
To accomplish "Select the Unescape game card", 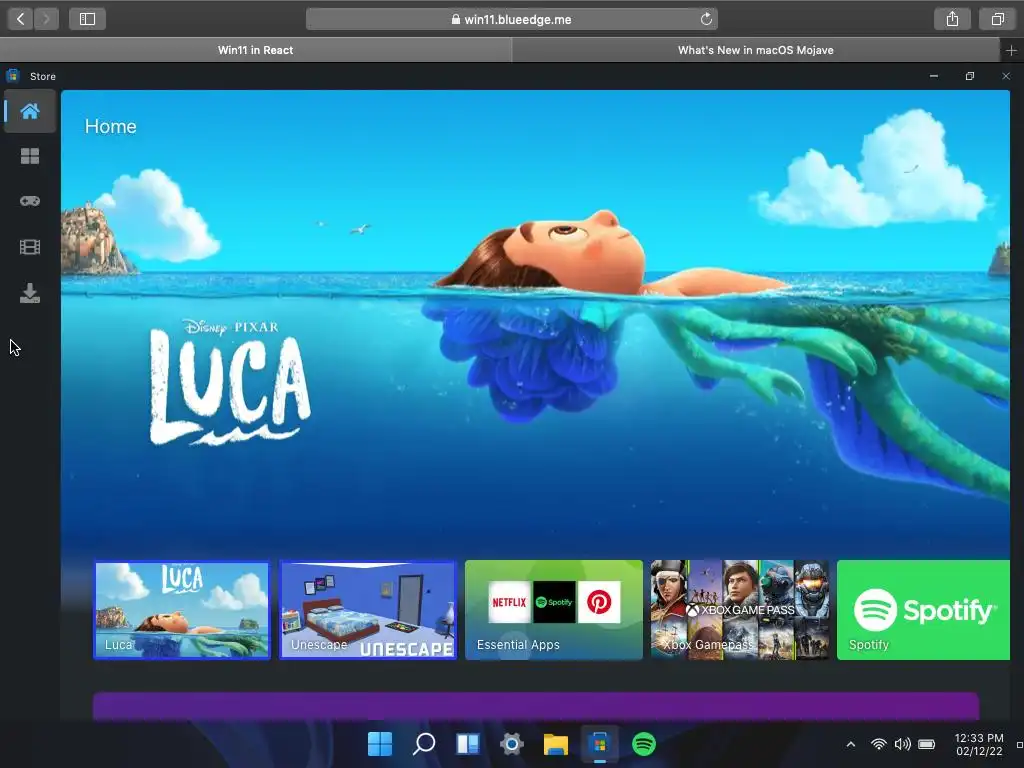I will click(x=368, y=610).
